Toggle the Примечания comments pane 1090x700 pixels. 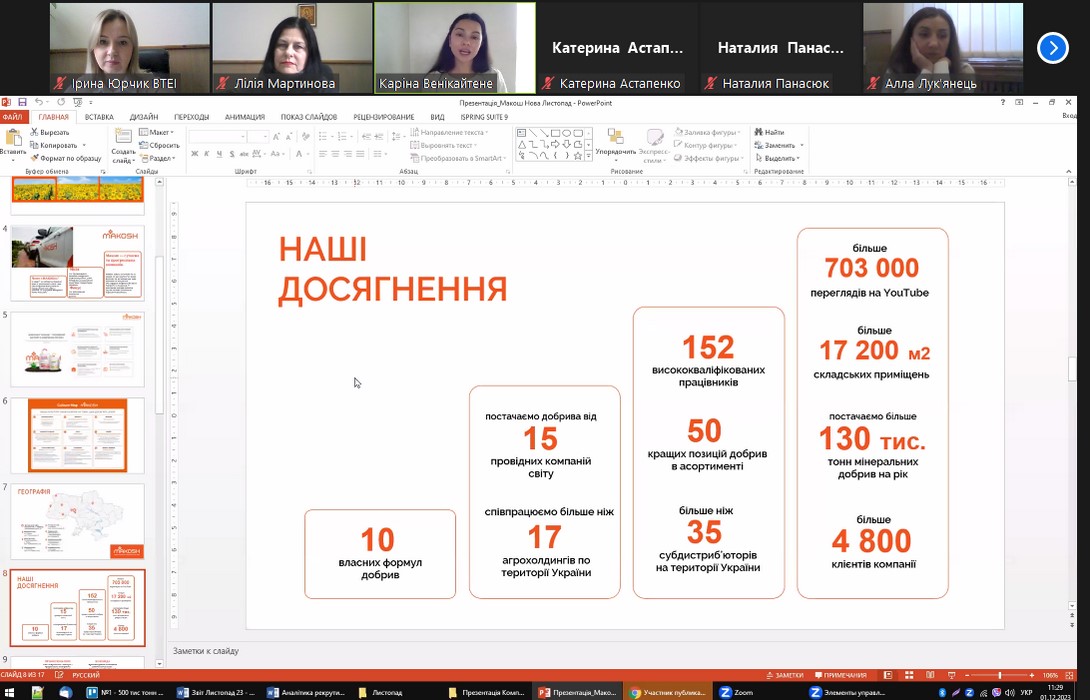pos(840,675)
